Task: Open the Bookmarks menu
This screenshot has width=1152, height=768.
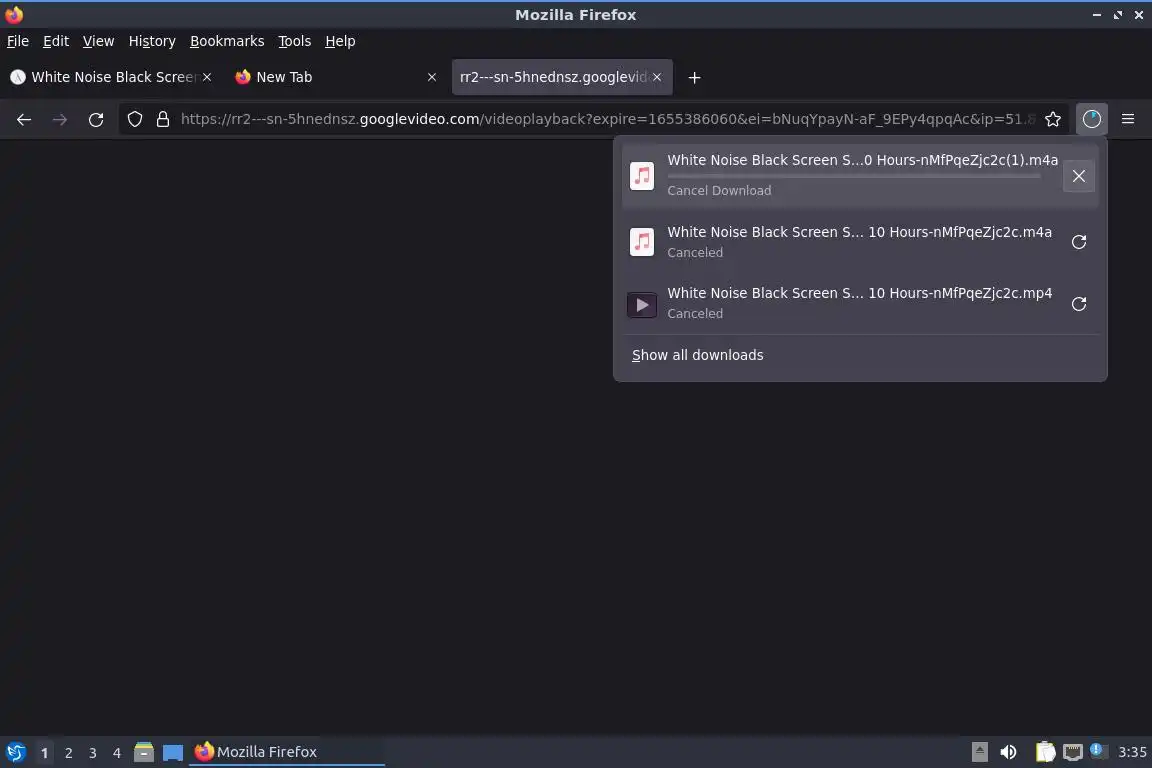Action: coord(227,41)
